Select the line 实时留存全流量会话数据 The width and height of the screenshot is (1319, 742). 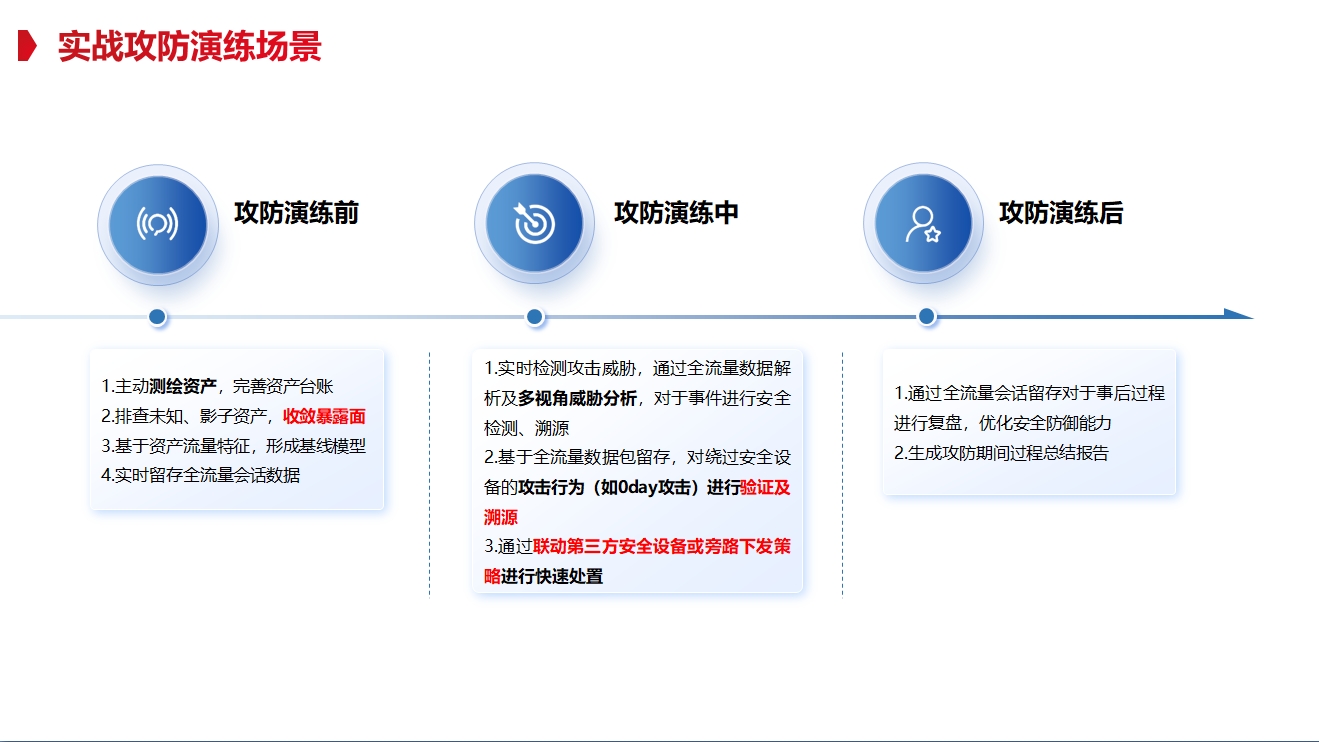(200, 475)
